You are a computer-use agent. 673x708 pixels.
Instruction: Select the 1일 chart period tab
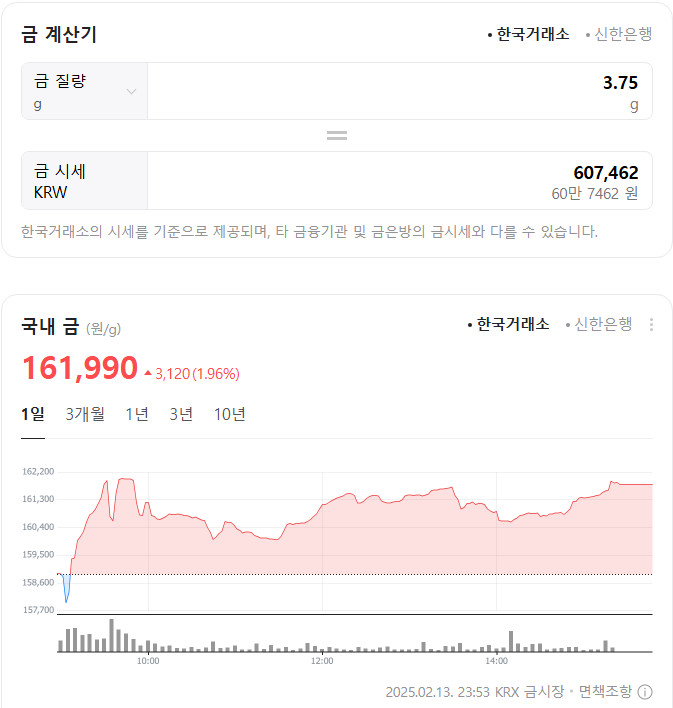[x=33, y=414]
